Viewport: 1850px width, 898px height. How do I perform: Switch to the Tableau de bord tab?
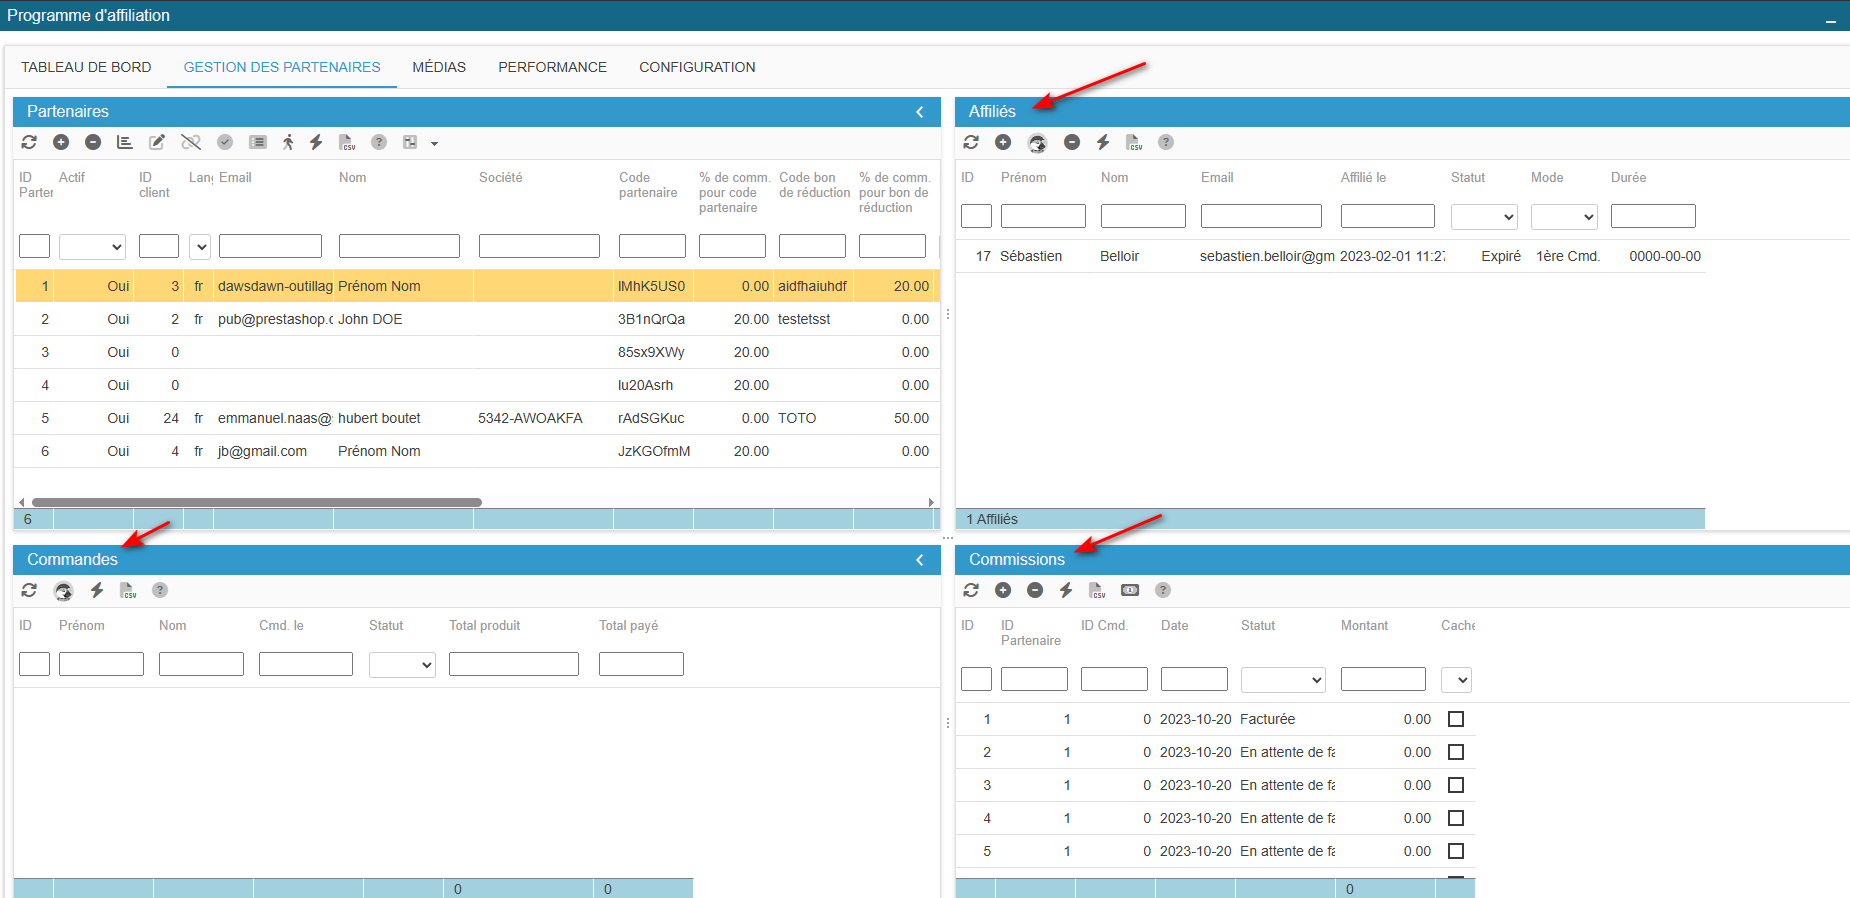(86, 67)
